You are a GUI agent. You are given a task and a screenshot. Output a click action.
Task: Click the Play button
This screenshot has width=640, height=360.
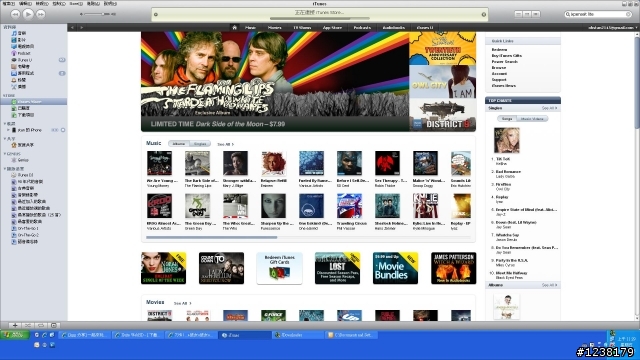pyautogui.click(x=28, y=14)
